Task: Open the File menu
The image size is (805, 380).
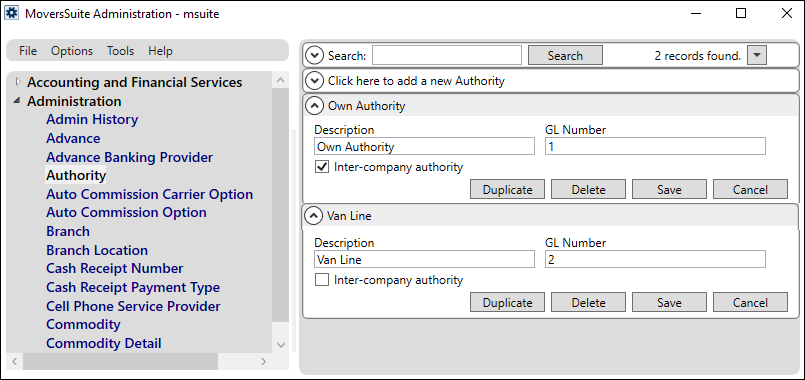Action: pyautogui.click(x=28, y=51)
